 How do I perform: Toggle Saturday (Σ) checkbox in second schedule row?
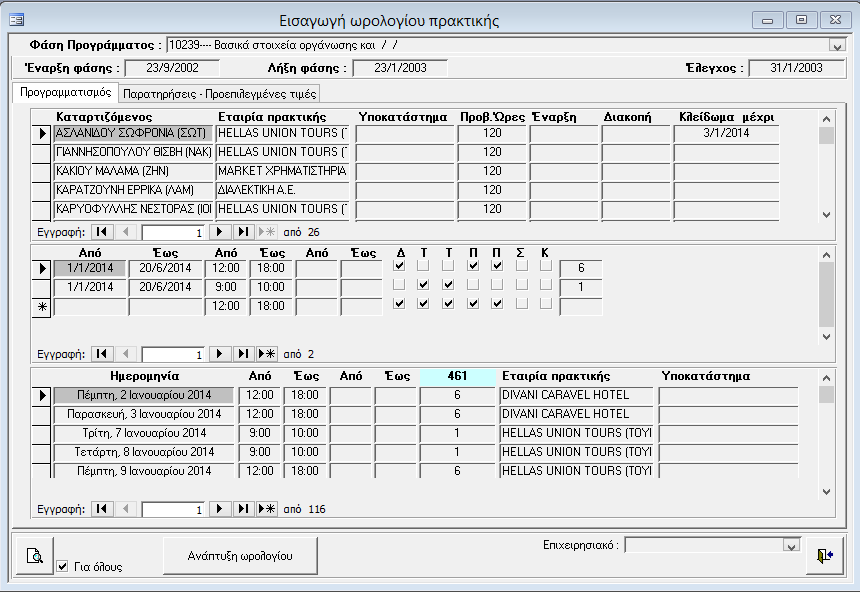click(521, 287)
